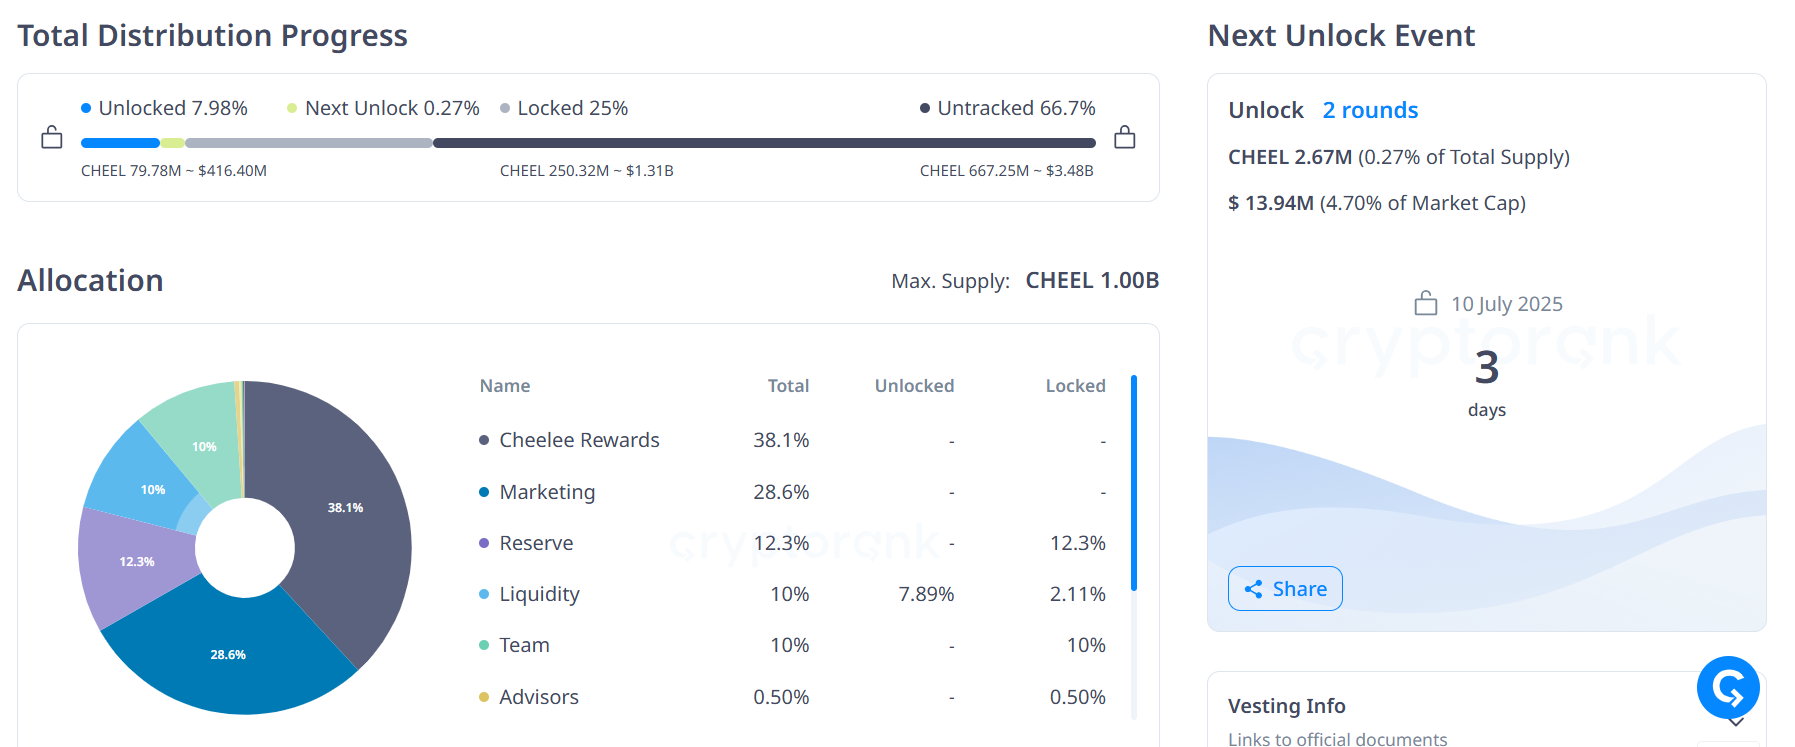Click the Advisors color dot
1795x747 pixels.
coord(484,697)
